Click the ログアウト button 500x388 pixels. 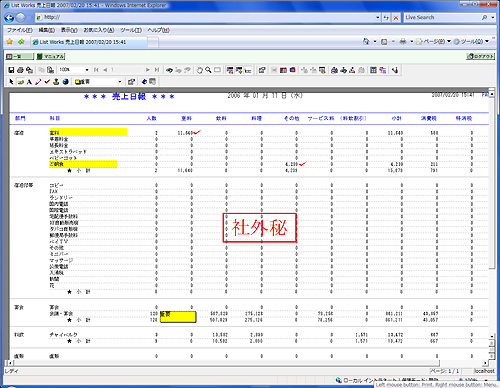[x=480, y=56]
